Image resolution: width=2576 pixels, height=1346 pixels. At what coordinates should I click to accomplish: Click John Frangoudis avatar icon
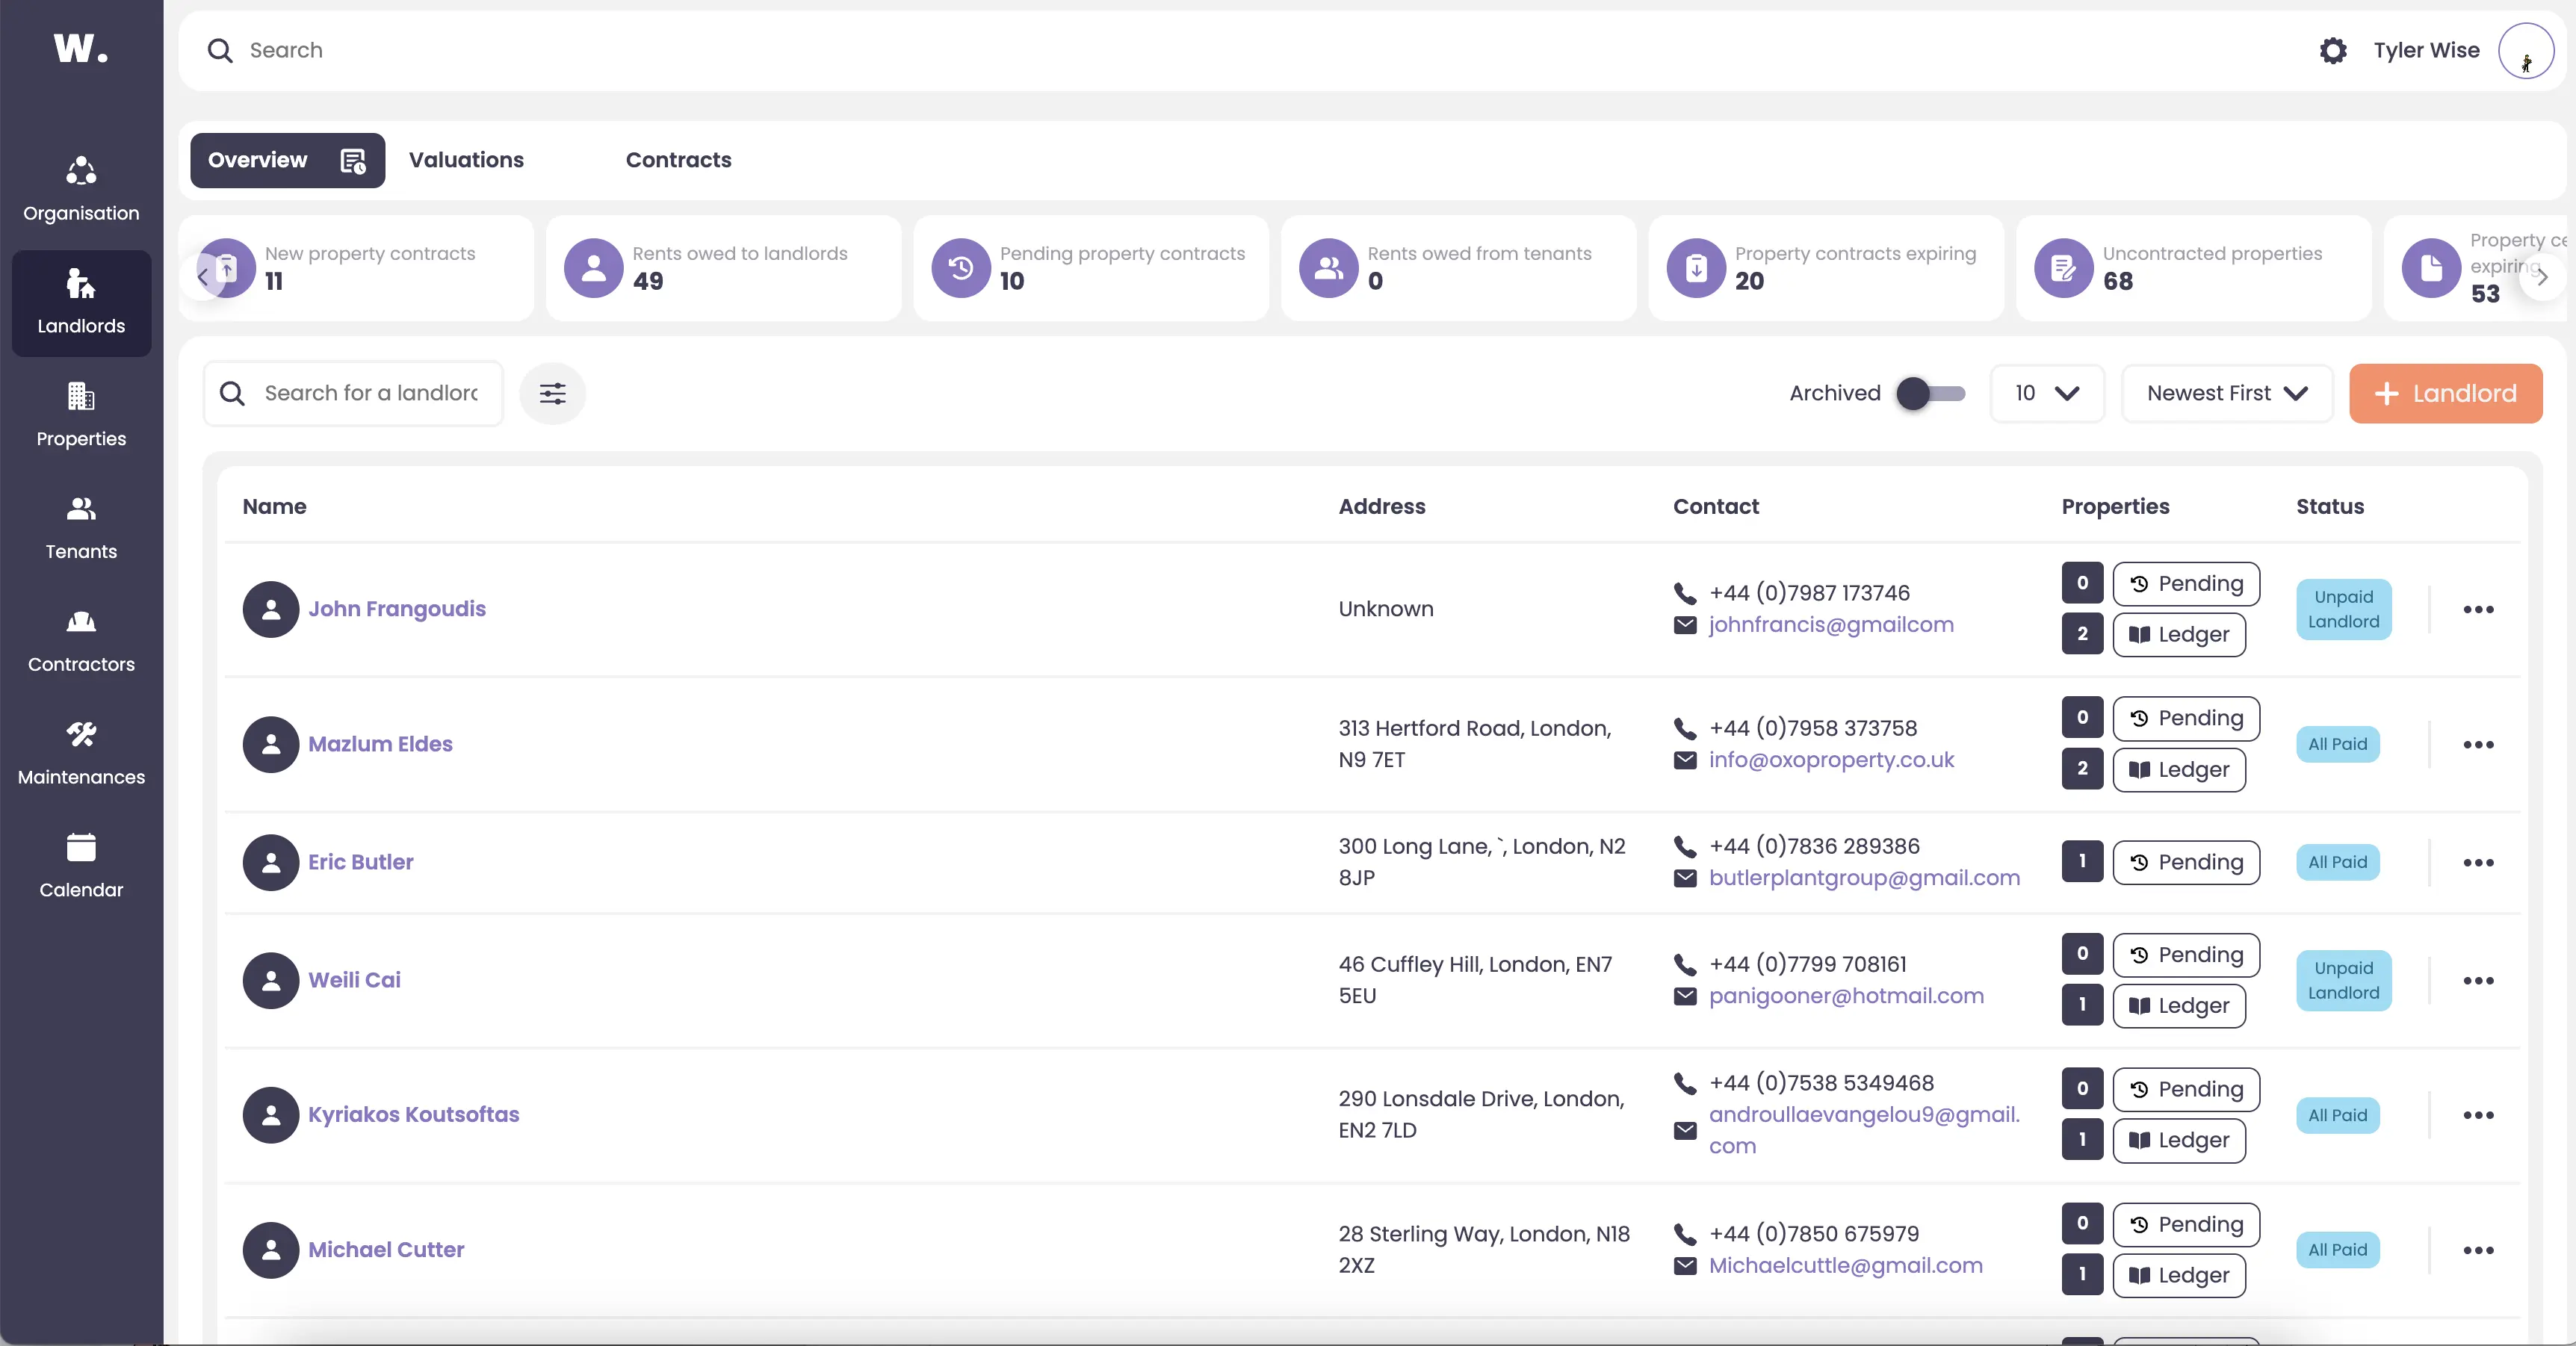(271, 609)
